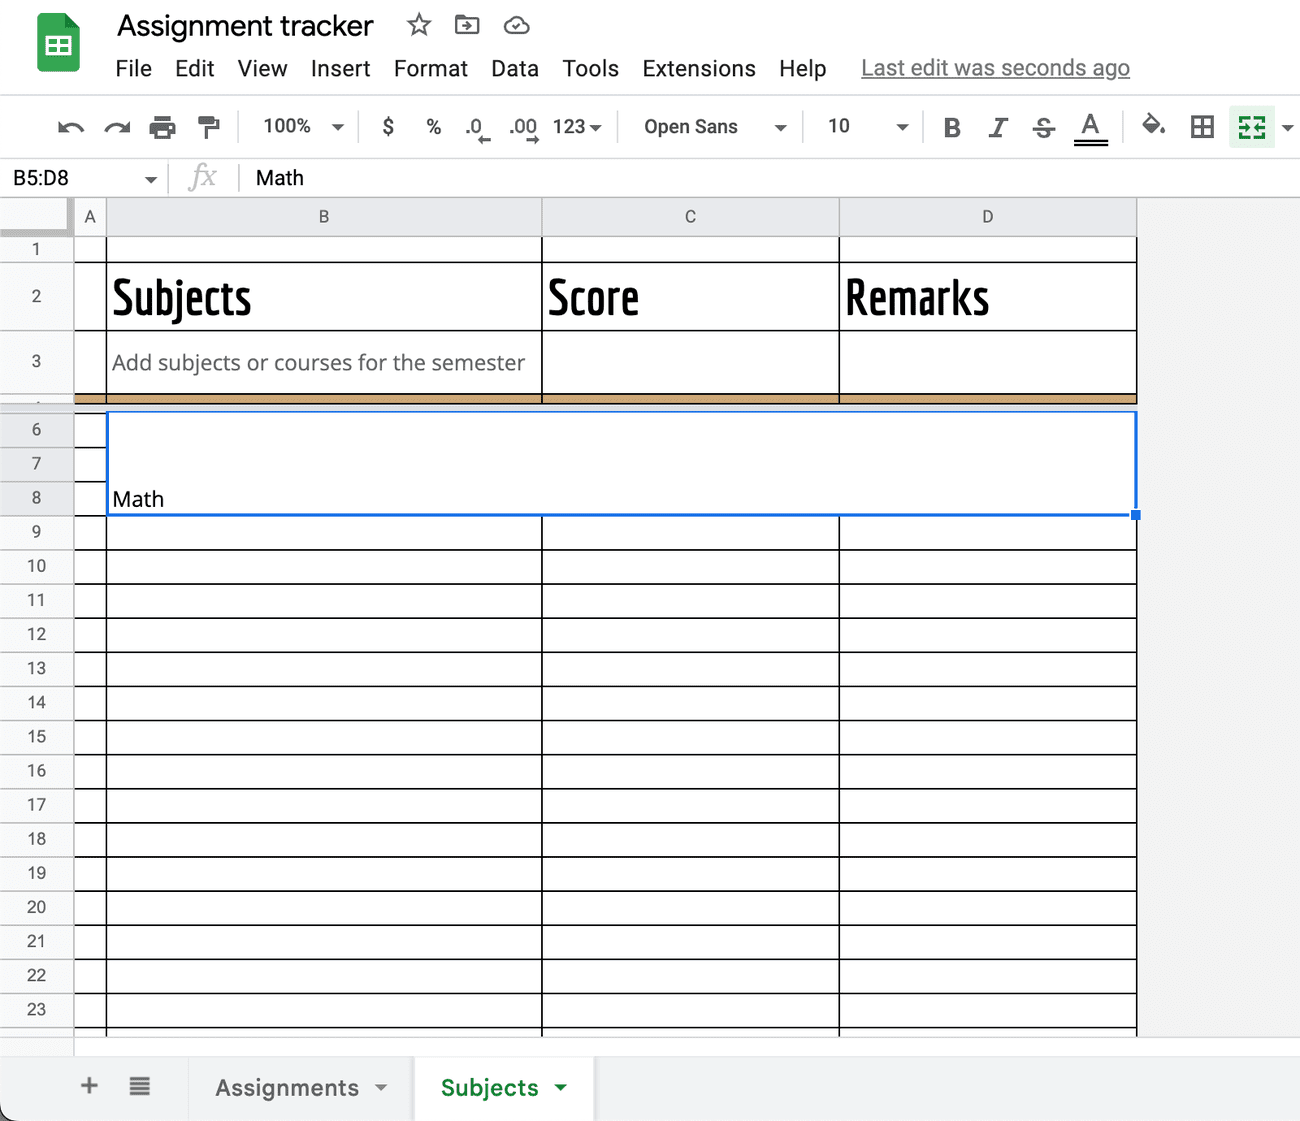Star the Assignment tracker document
Viewport: 1300px width, 1121px height.
pos(419,25)
